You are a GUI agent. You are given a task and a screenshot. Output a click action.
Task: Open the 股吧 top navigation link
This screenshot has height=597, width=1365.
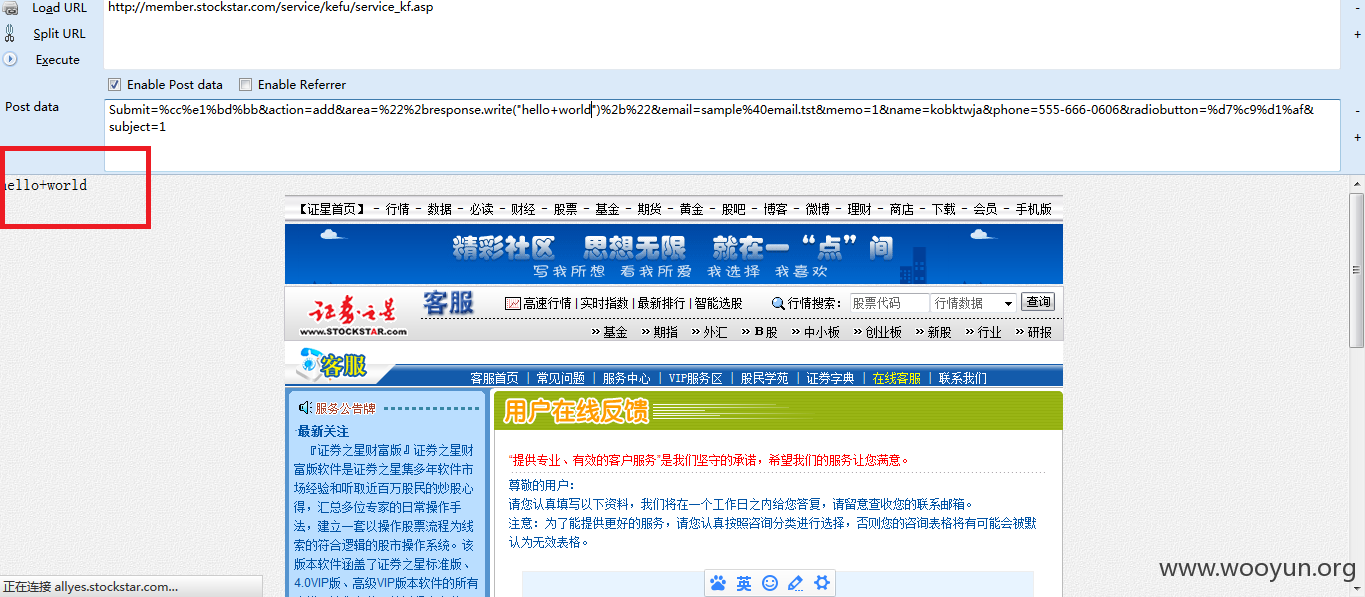[733, 209]
